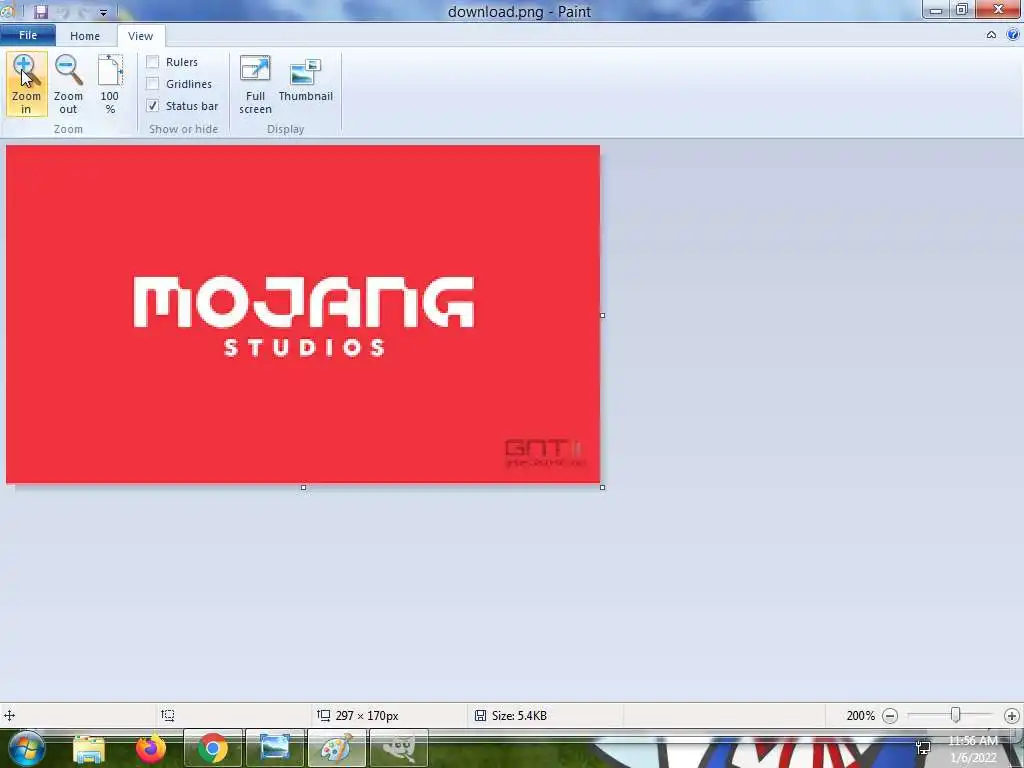
Task: Open Windows Explorer from the taskbar
Action: click(x=89, y=749)
